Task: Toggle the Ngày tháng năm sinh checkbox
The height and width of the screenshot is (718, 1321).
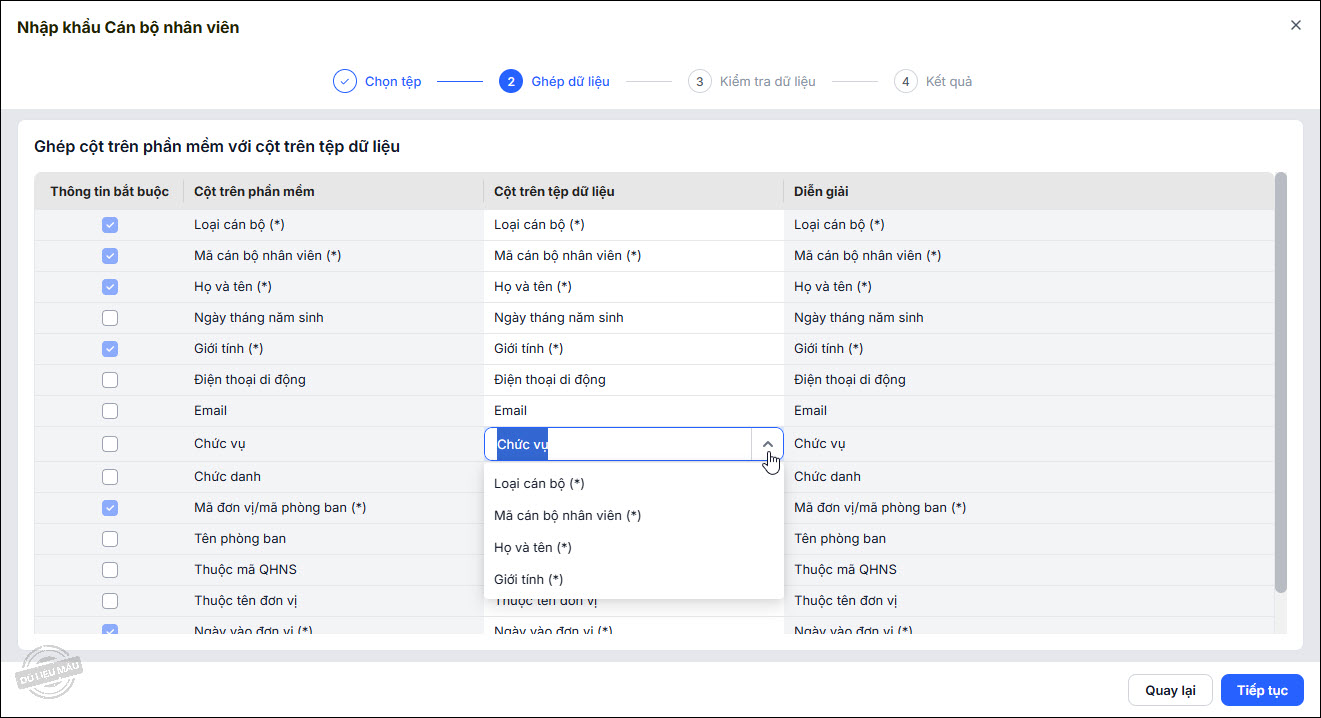Action: (x=110, y=318)
